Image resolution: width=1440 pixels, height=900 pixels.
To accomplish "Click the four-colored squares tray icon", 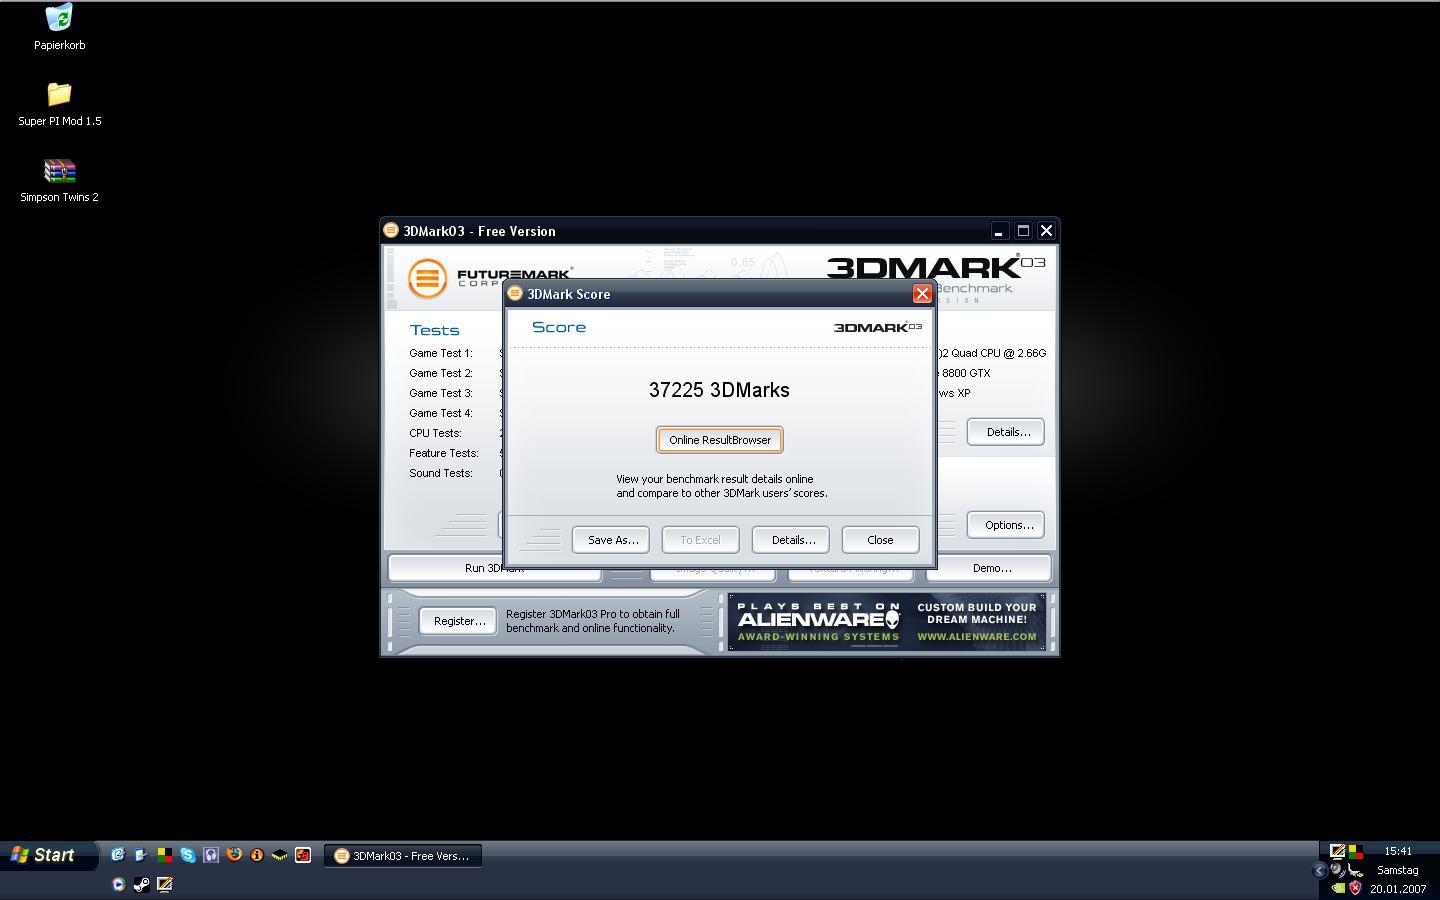I will (1356, 852).
